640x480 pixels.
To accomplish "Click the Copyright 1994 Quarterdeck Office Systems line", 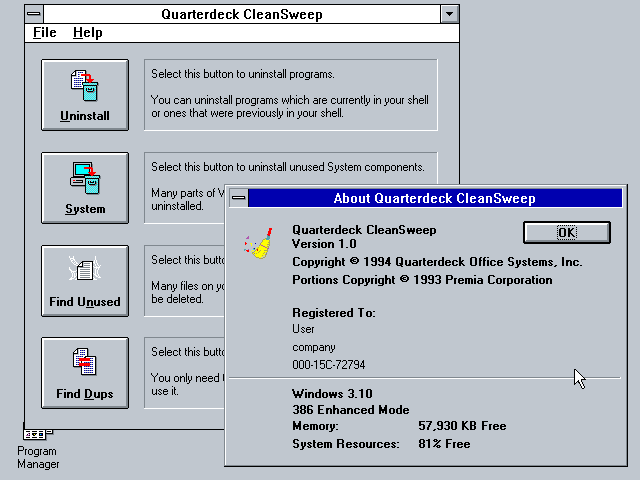I will (x=437, y=262).
